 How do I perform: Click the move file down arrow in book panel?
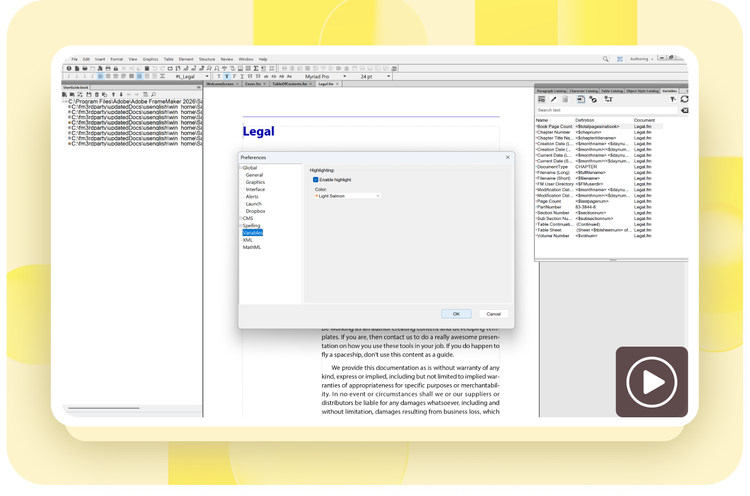pyautogui.click(x=121, y=95)
